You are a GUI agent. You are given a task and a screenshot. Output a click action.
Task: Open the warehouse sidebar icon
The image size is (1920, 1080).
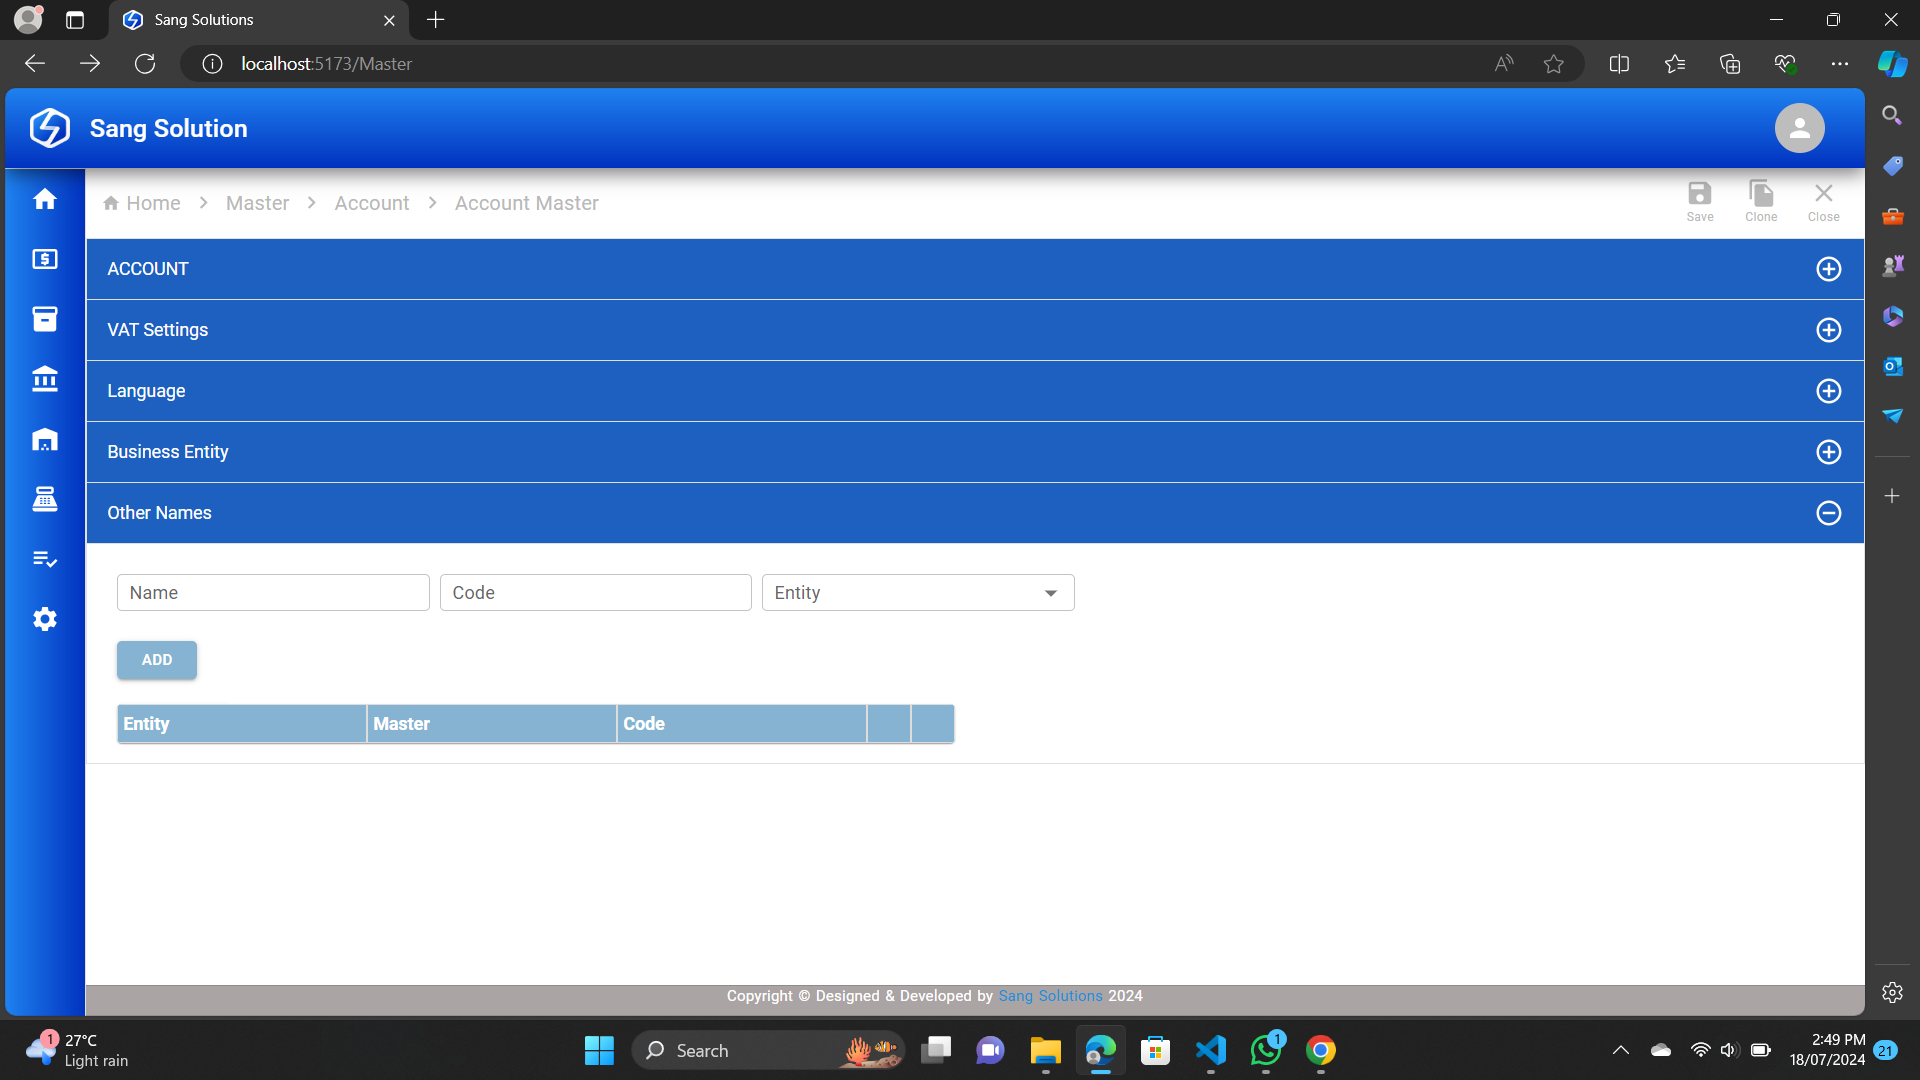coord(45,439)
